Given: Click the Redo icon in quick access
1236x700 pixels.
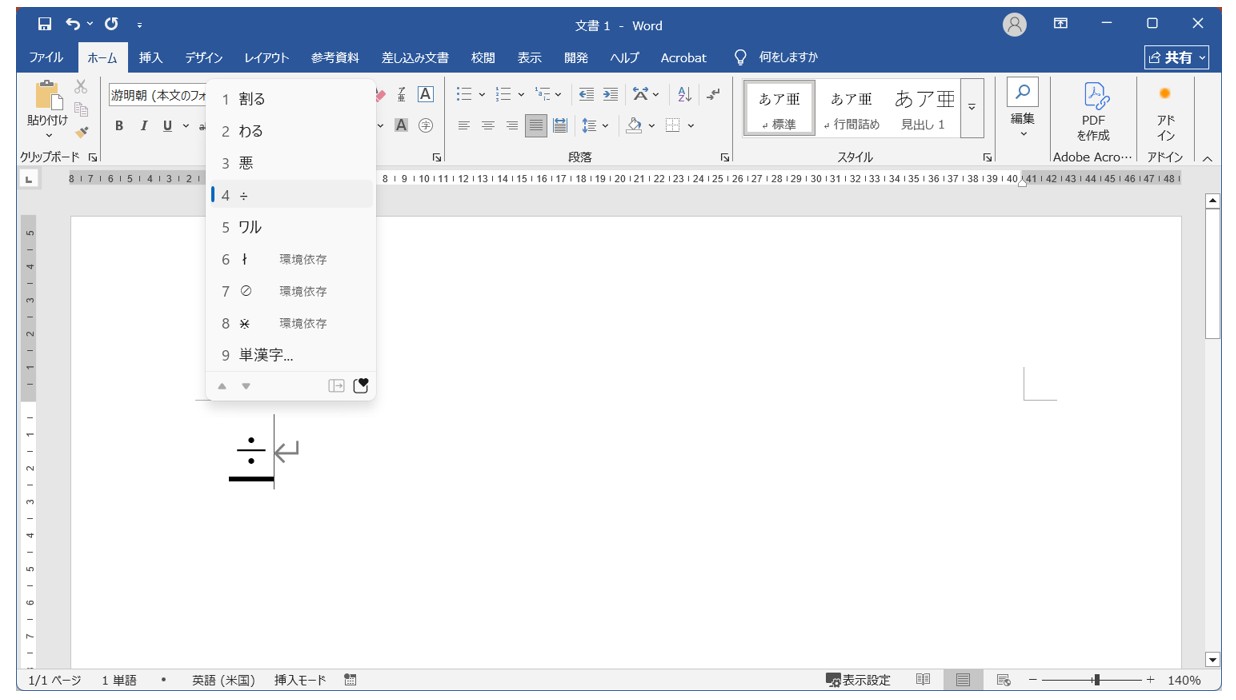Looking at the screenshot, I should [x=111, y=24].
